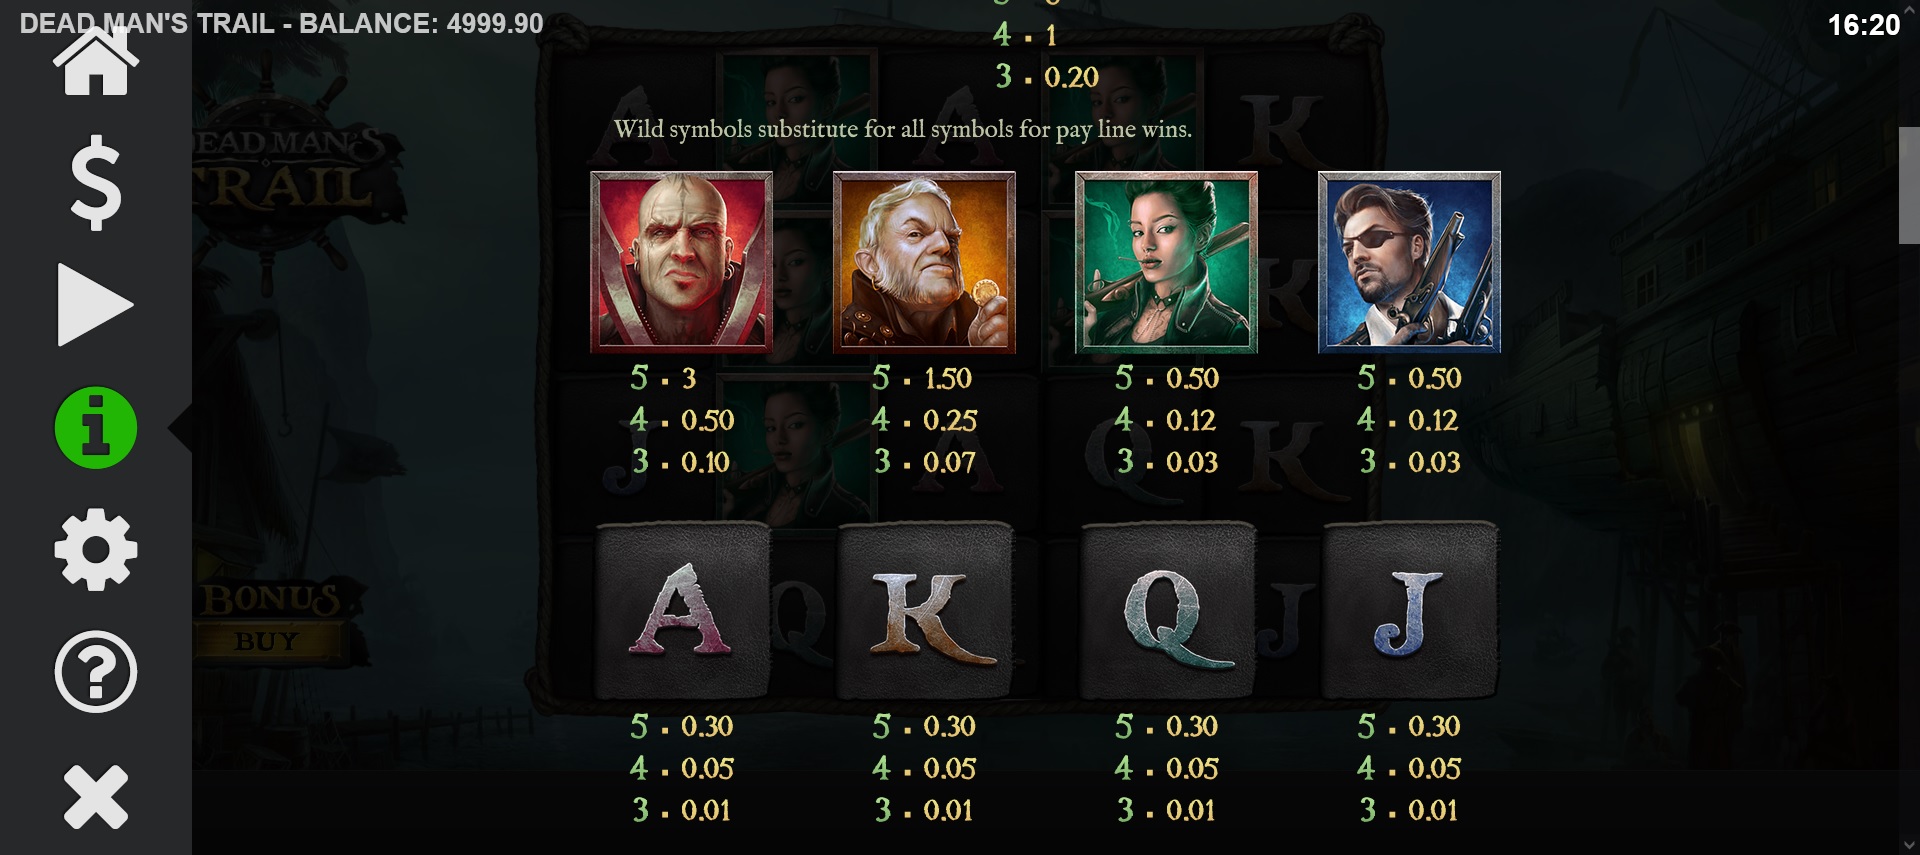Select the eyepatch gunman symbol
Screen dimensions: 1920x855
(1409, 262)
